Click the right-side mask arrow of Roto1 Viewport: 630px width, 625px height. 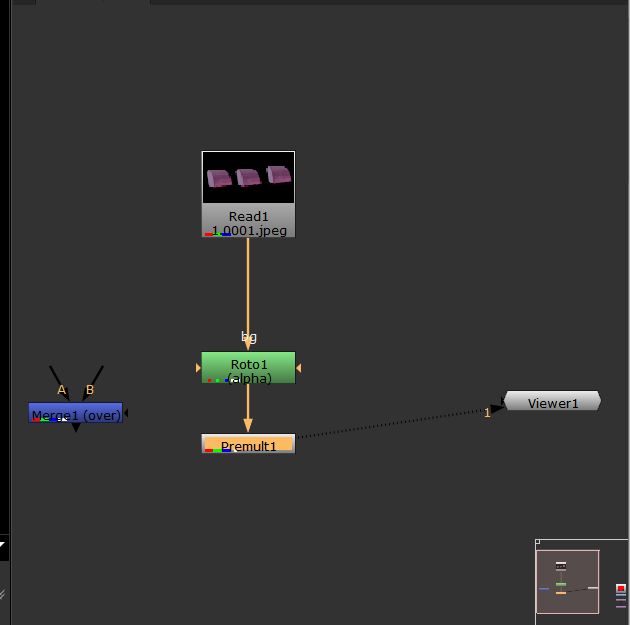click(299, 368)
